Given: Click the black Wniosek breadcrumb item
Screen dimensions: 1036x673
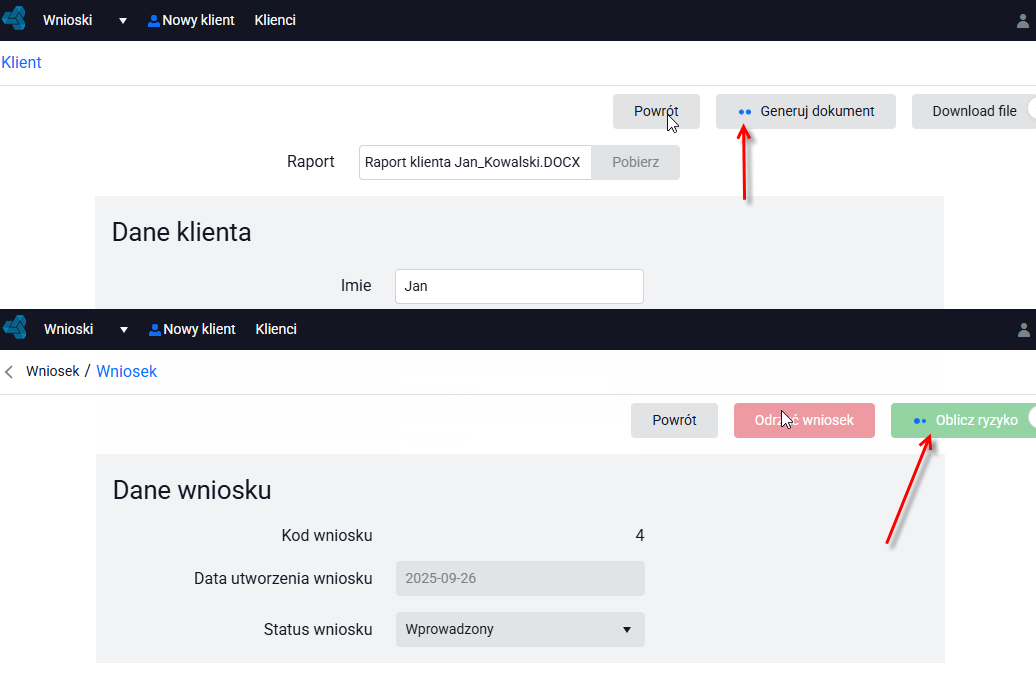Looking at the screenshot, I should coord(53,372).
